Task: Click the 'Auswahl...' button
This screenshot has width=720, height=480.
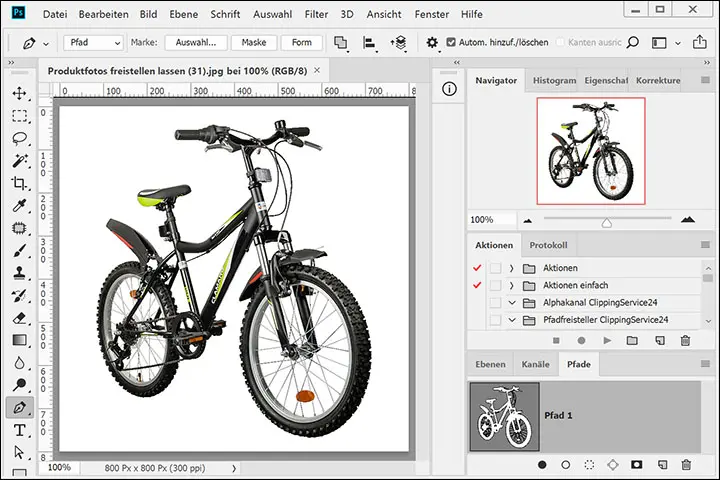Action: (x=196, y=43)
